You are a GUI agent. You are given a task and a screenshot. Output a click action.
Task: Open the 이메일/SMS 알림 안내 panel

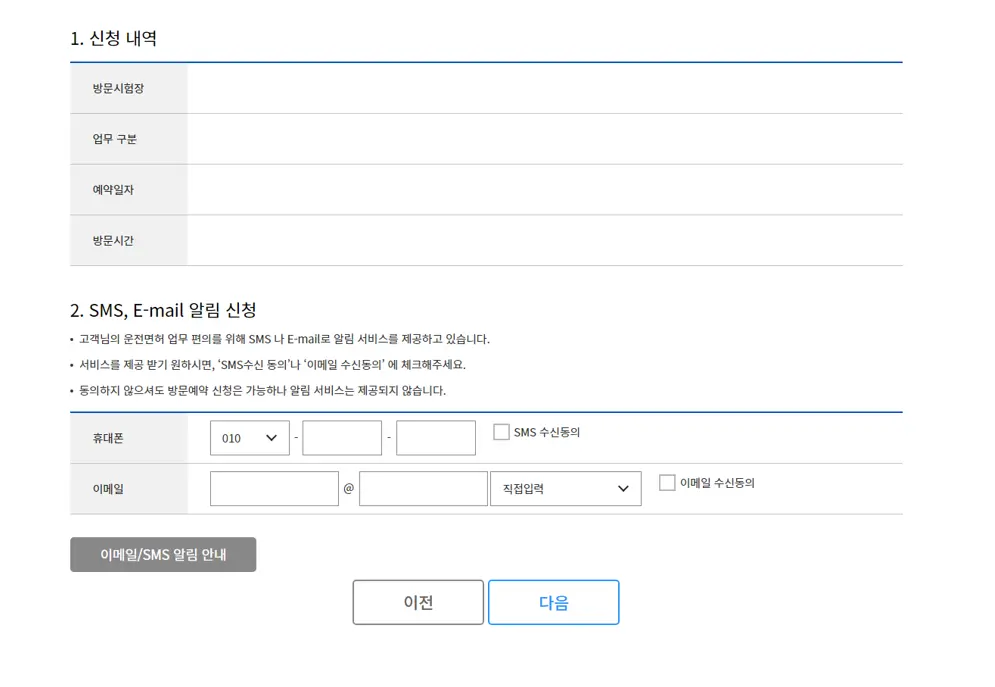click(162, 554)
